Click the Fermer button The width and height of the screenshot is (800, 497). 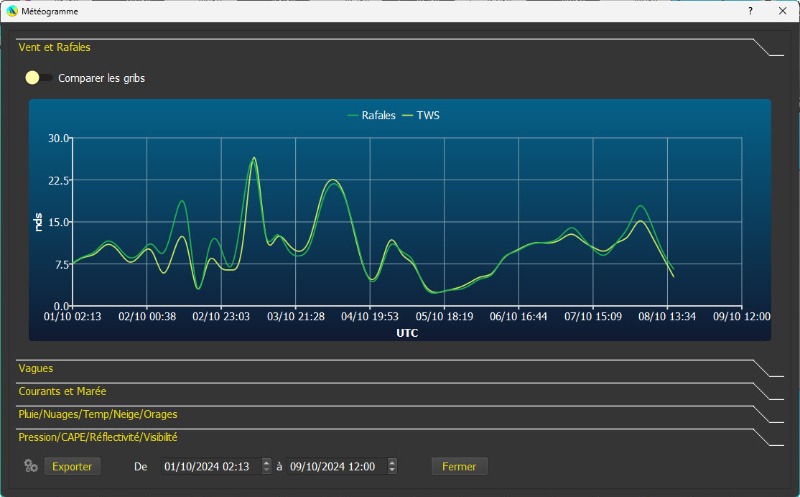459,466
